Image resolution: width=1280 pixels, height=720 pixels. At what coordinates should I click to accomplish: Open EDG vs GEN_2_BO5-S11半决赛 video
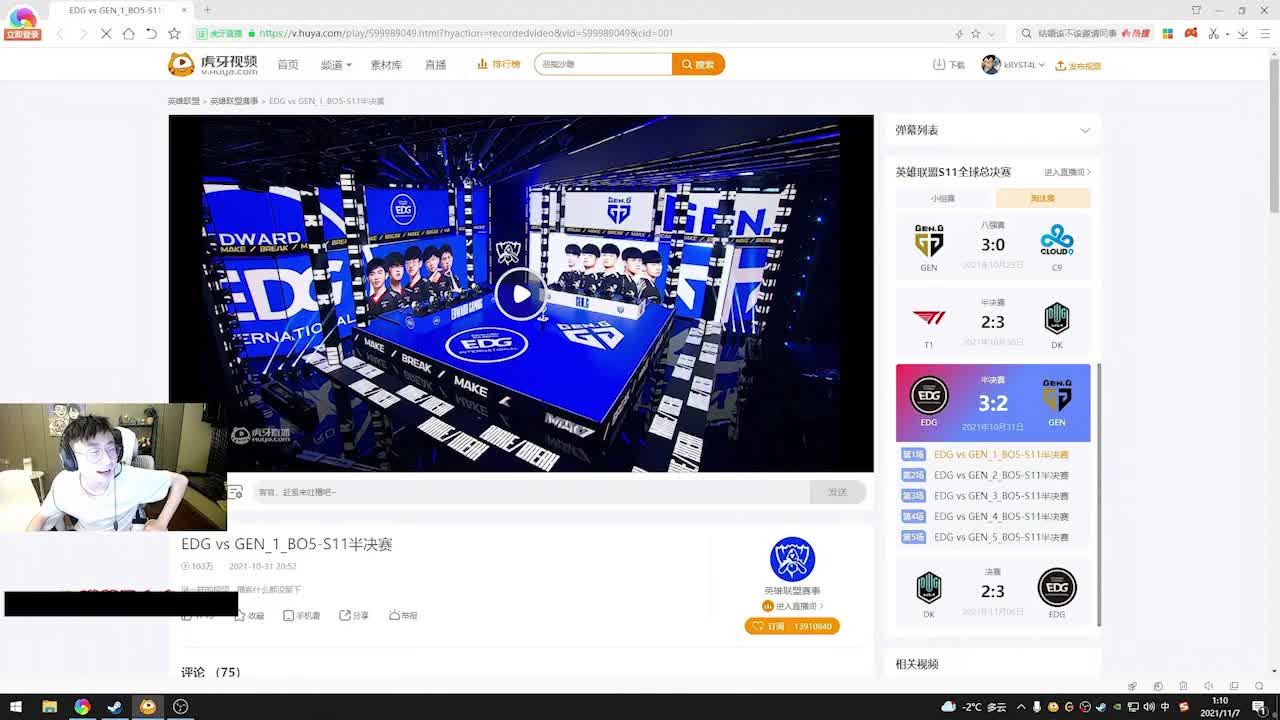point(1001,475)
